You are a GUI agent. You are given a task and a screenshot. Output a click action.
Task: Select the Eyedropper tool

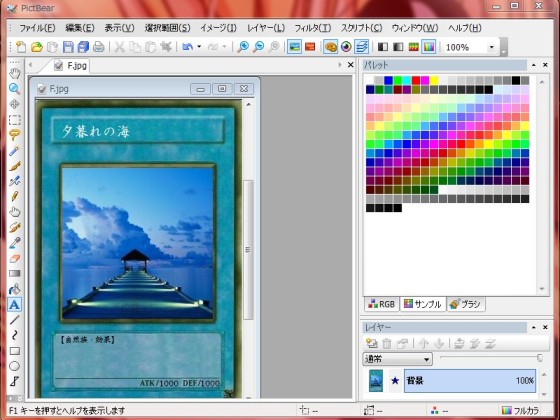pyautogui.click(x=14, y=243)
